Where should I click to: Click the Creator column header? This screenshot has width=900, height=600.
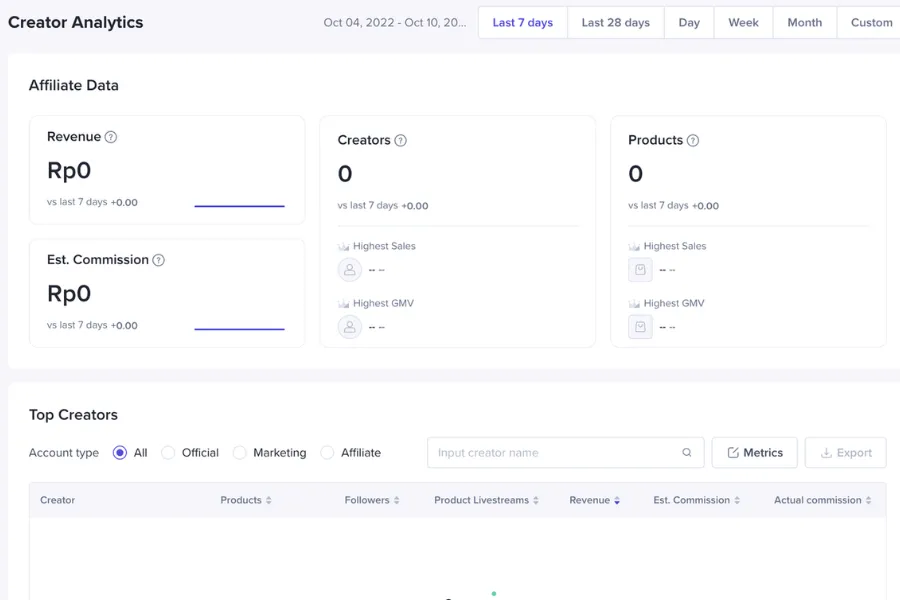click(57, 500)
